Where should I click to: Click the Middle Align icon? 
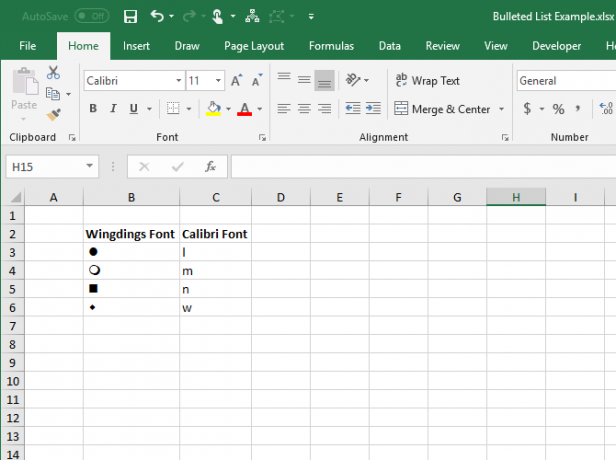point(304,80)
